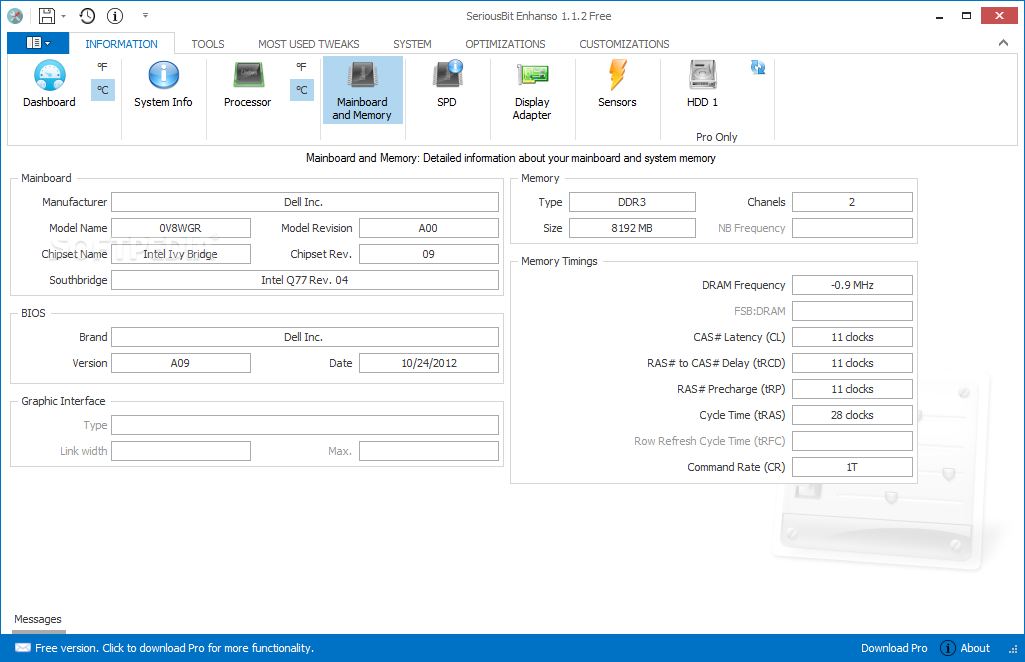This screenshot has height=662, width=1025.
Task: Open System Info
Action: tap(163, 84)
